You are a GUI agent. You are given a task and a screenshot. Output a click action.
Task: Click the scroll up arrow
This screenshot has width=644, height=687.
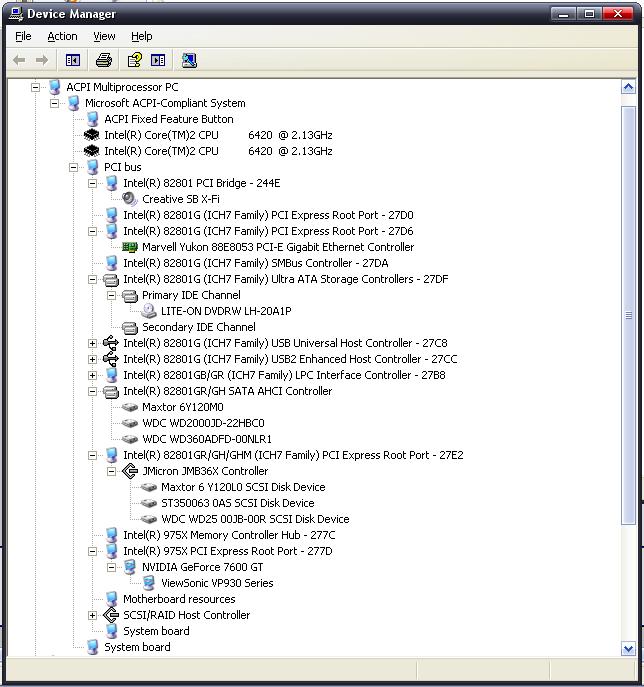click(628, 87)
